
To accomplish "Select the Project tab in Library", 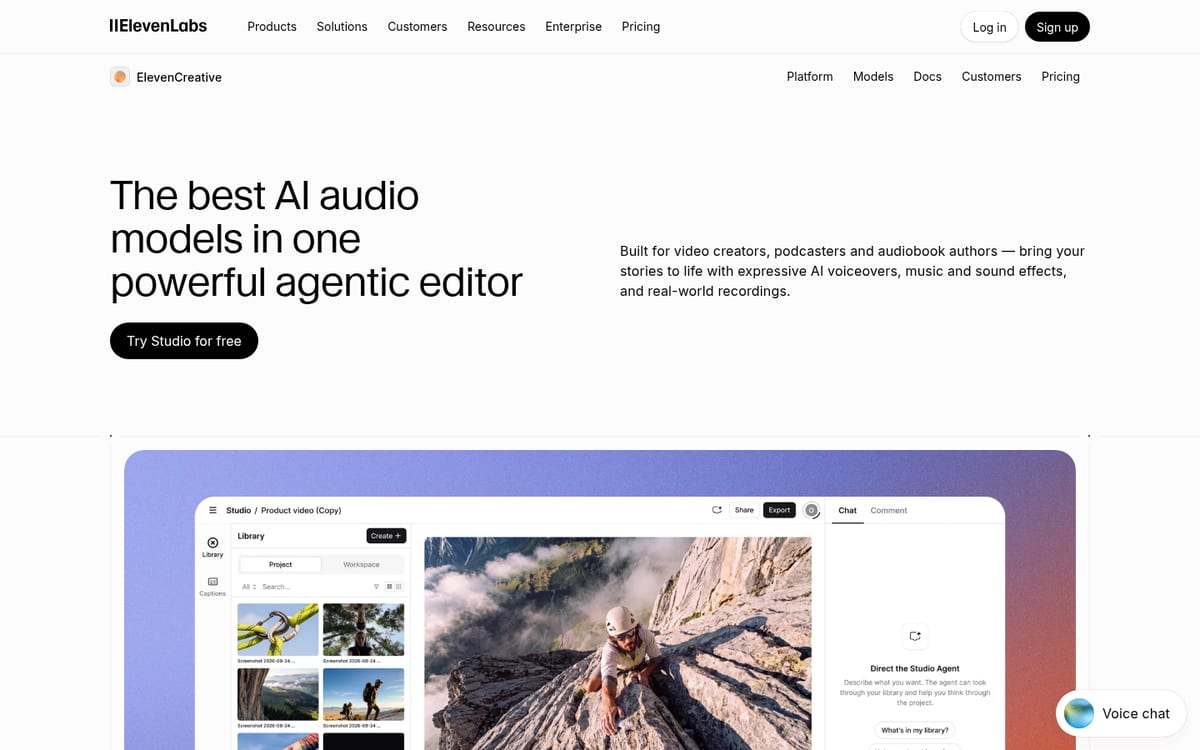I will click(281, 564).
